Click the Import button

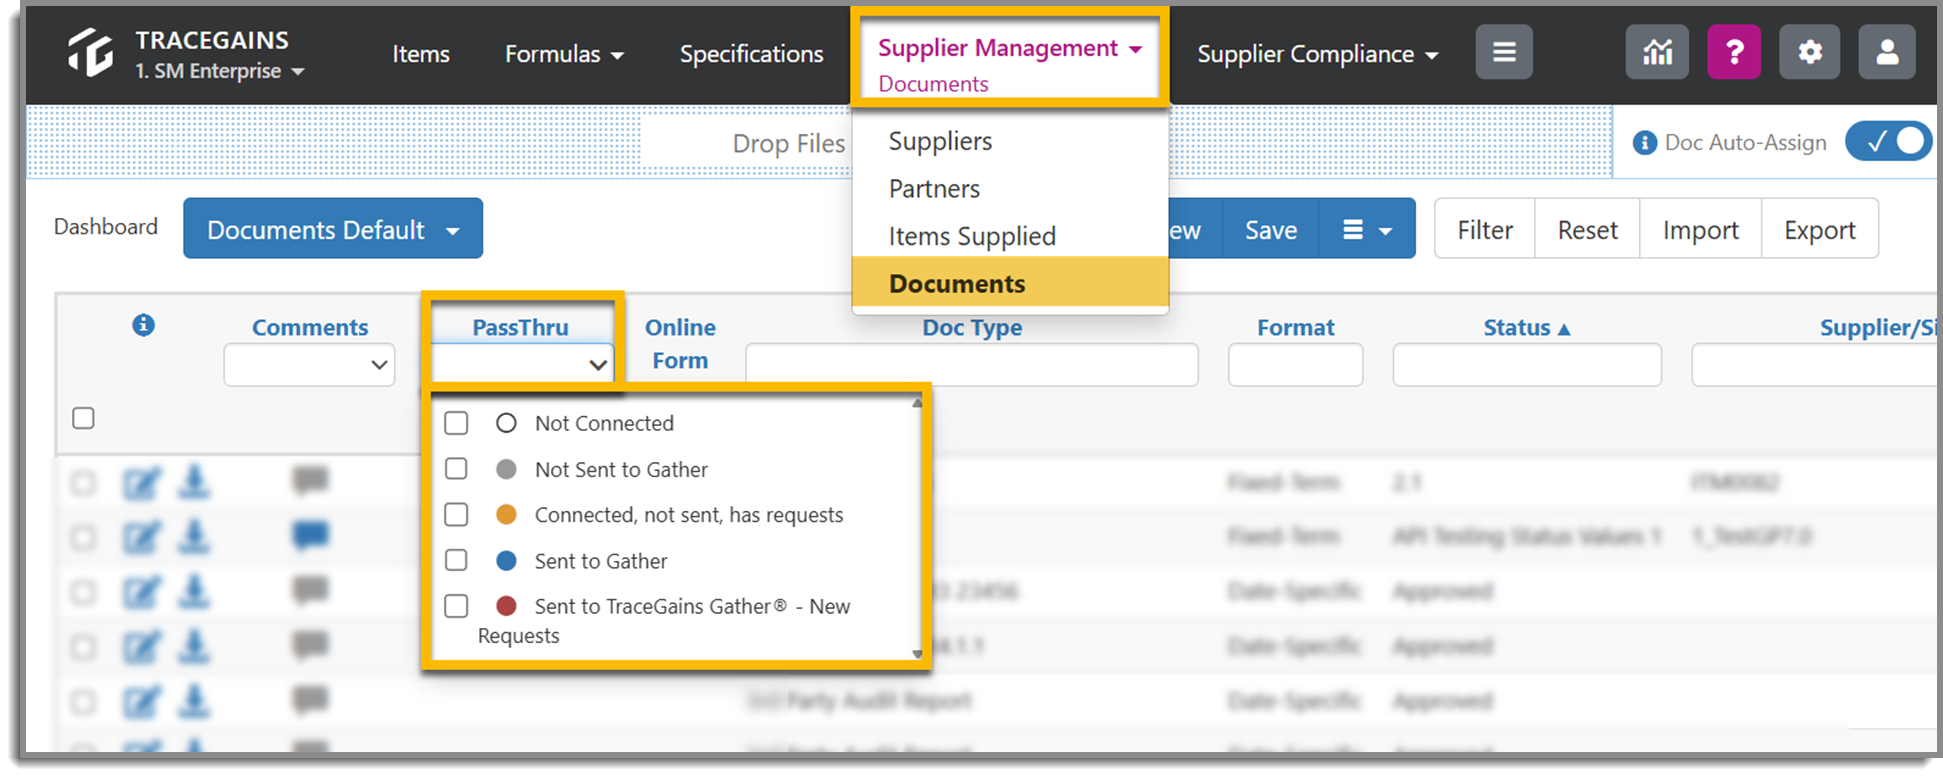point(1700,230)
